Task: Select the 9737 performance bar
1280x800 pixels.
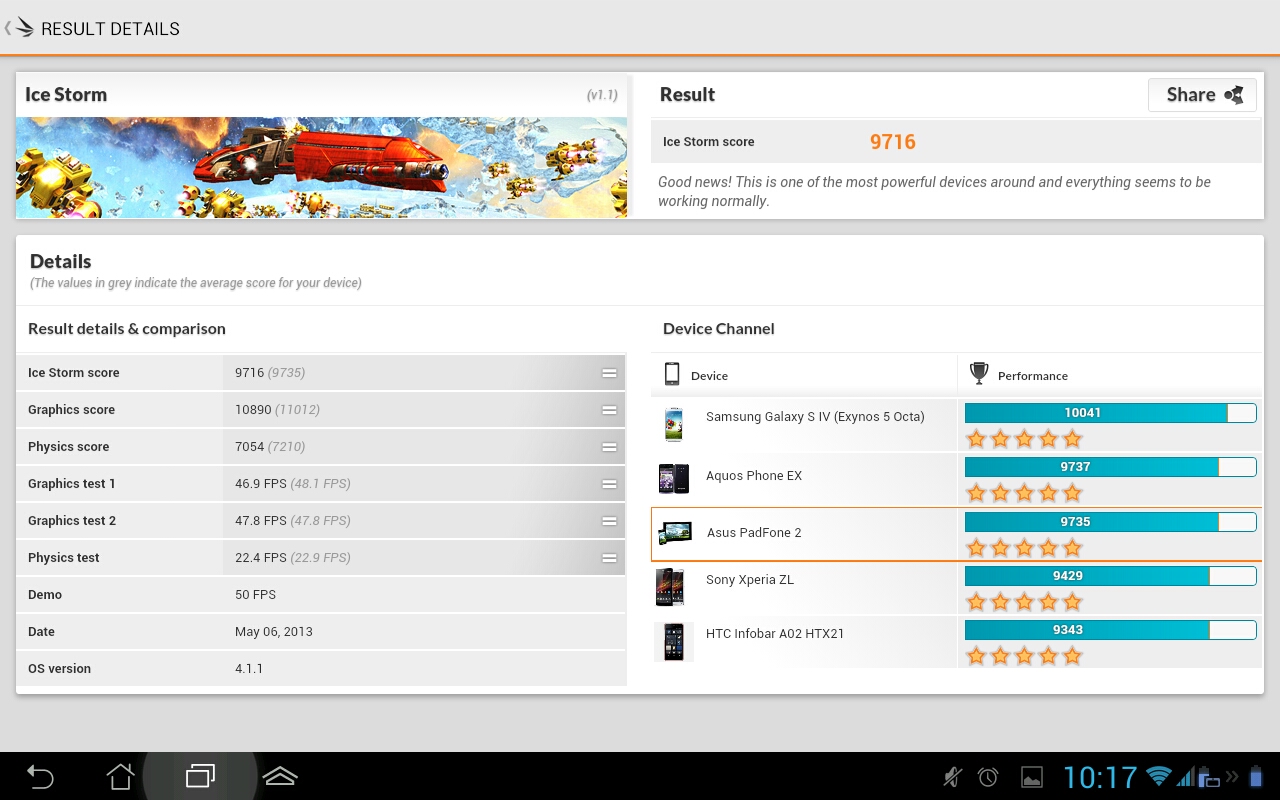Action: 1110,467
